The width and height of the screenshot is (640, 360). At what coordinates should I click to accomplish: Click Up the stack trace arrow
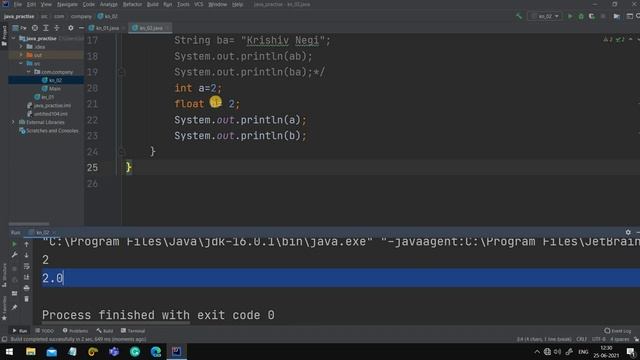click(x=27, y=244)
